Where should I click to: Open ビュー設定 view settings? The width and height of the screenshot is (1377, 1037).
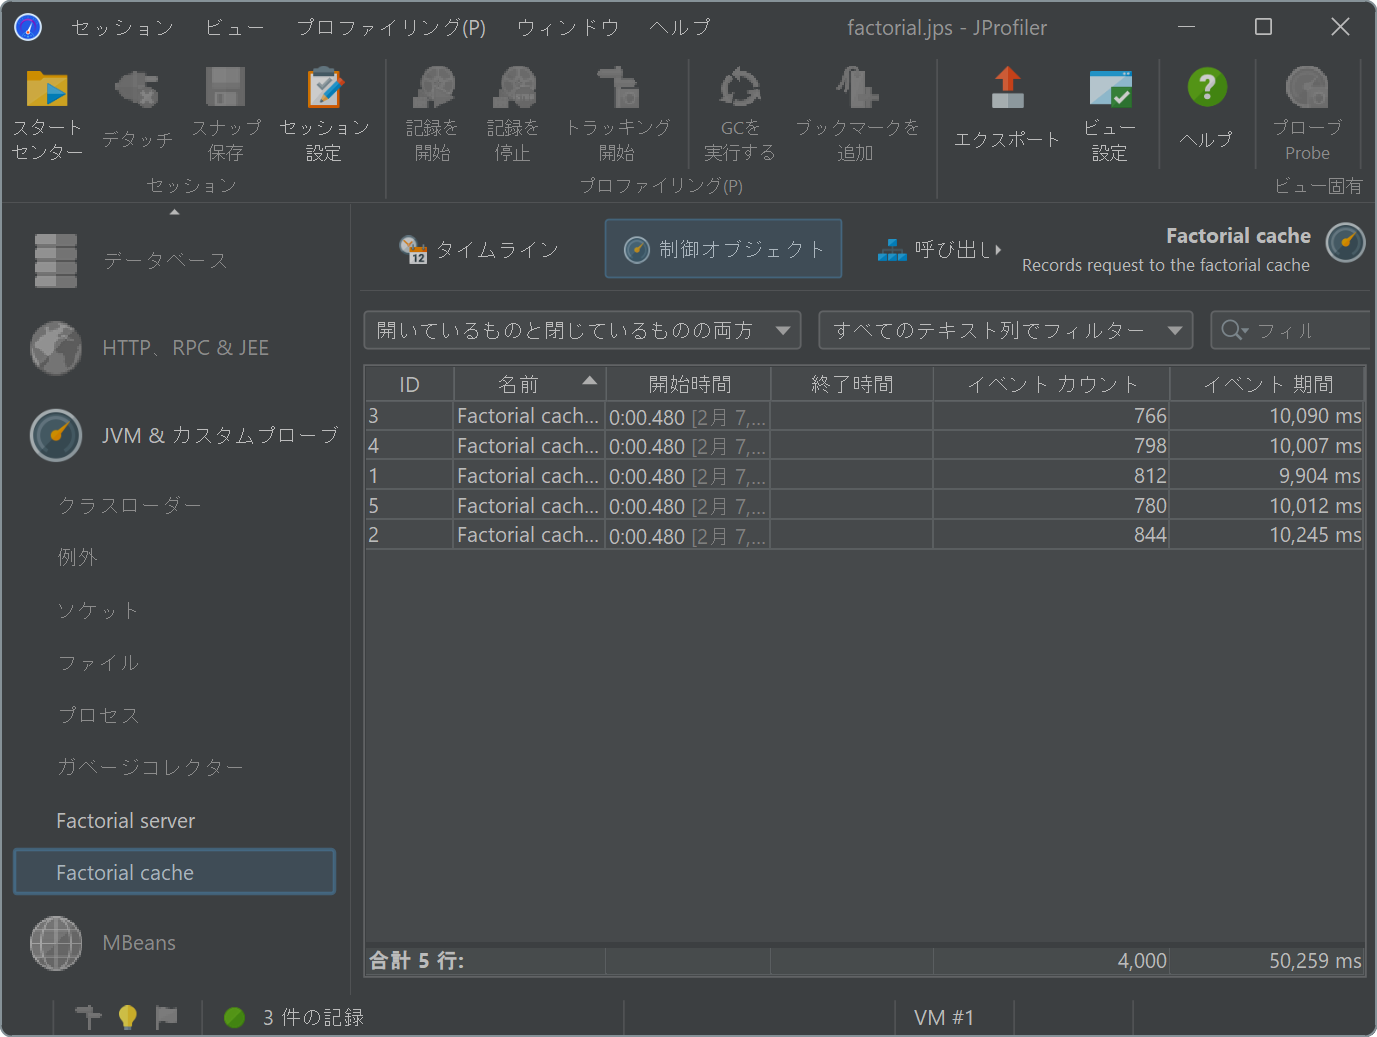click(x=1110, y=115)
